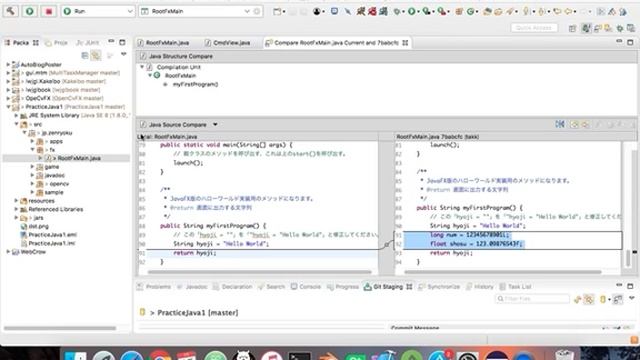The width and height of the screenshot is (640, 360).
Task: Expand the WebCrow project
Action: (x=8, y=252)
